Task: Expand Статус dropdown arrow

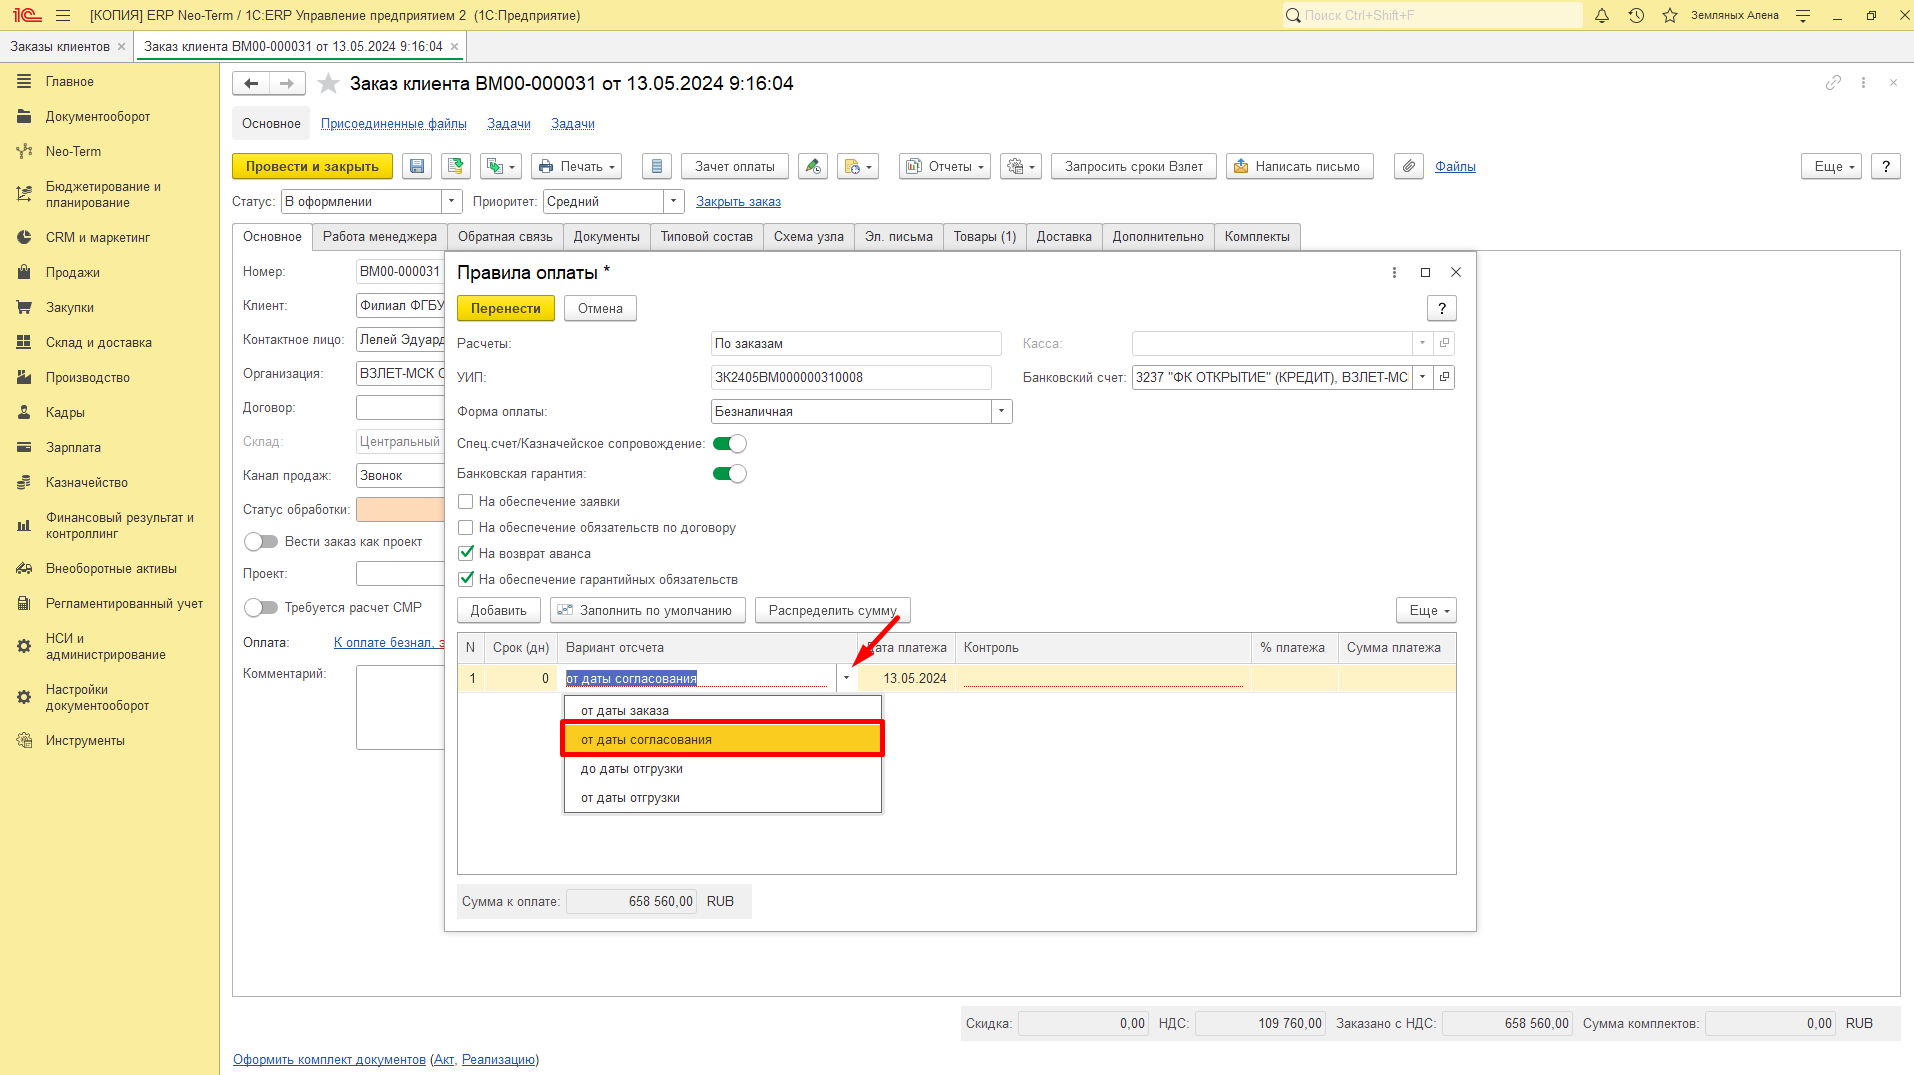Action: tap(451, 201)
